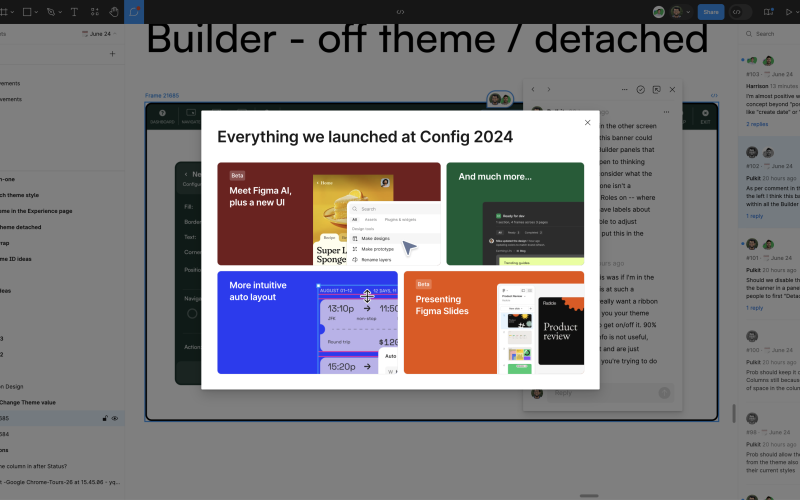Click horizontal scrollbar at canvas bottom

tap(589, 495)
